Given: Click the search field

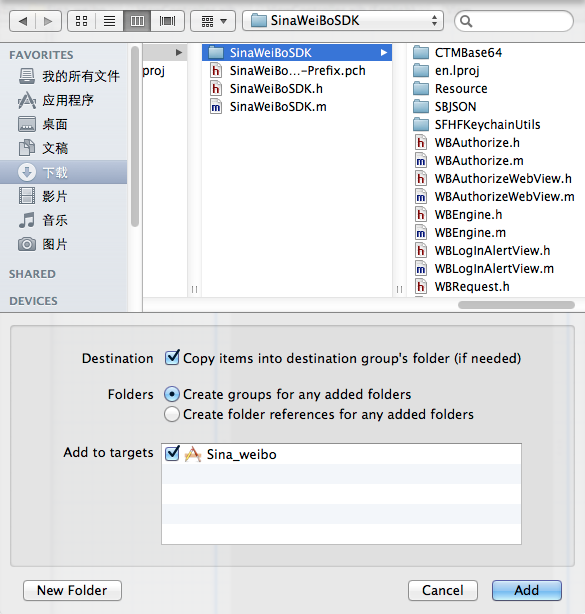Looking at the screenshot, I should (514, 21).
